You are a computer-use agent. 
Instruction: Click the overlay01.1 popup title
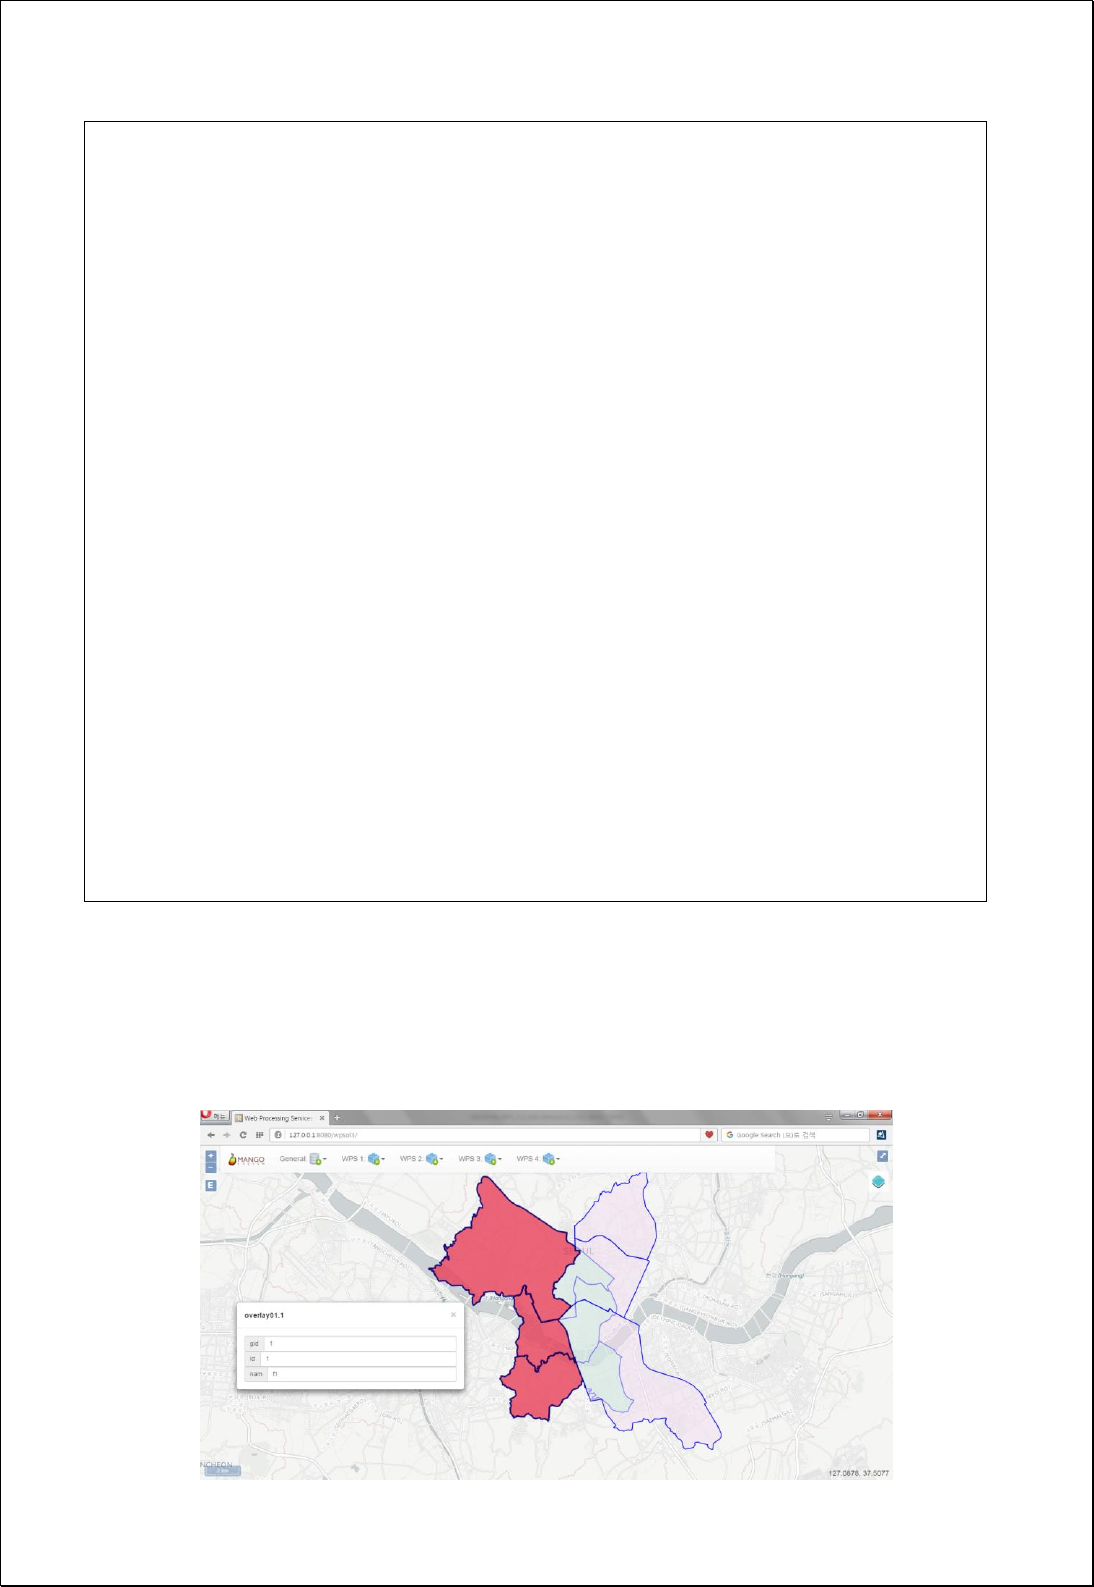264,1316
